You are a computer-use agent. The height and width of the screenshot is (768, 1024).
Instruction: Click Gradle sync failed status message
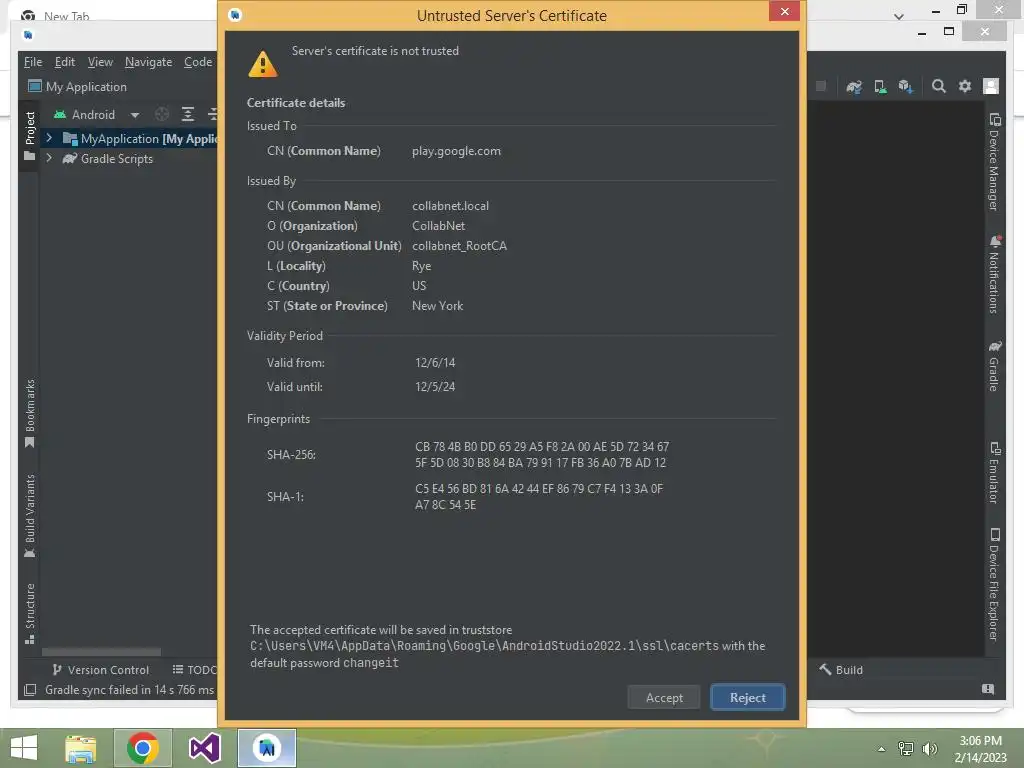[x=129, y=690]
